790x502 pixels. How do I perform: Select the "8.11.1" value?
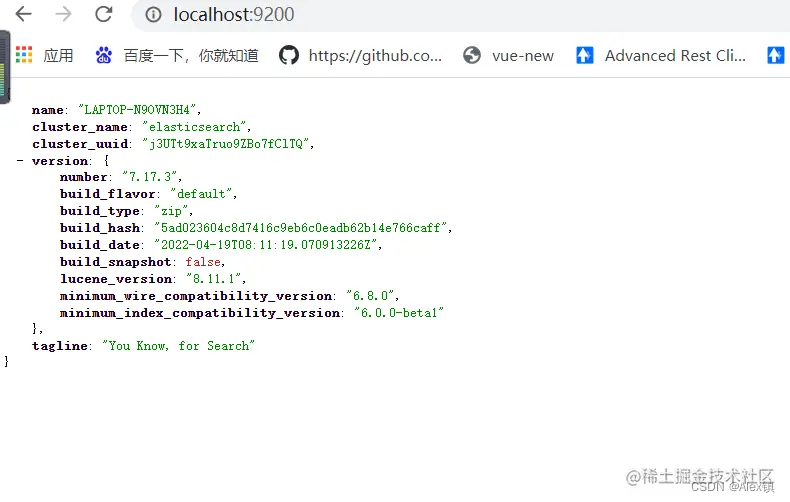(x=214, y=279)
